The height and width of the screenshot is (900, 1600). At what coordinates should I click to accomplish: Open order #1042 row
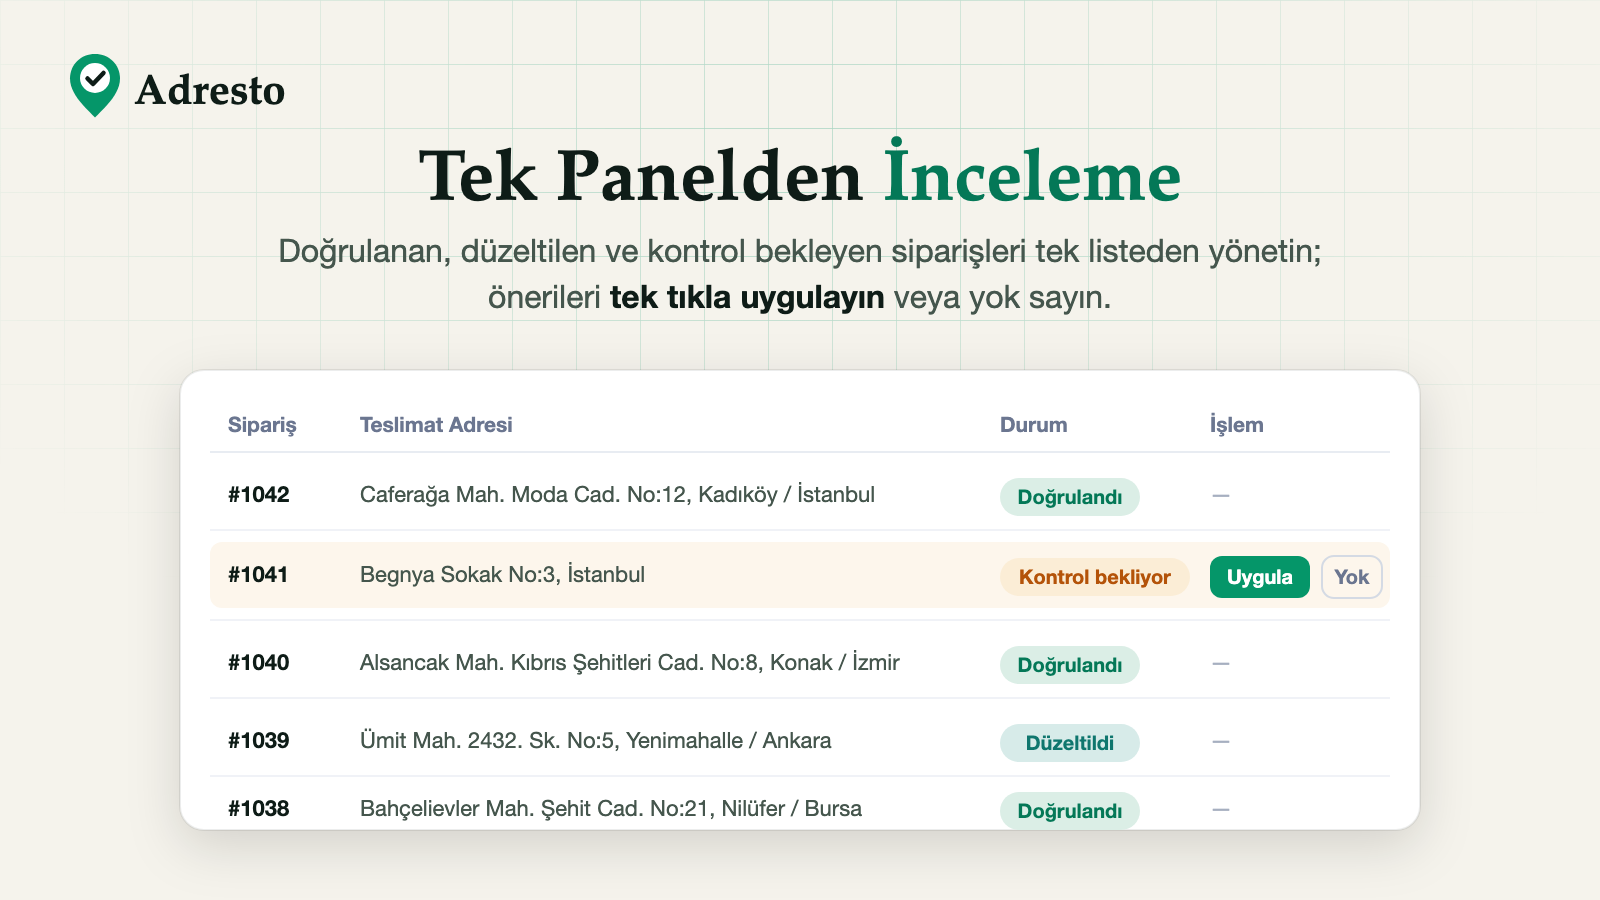[x=800, y=495]
